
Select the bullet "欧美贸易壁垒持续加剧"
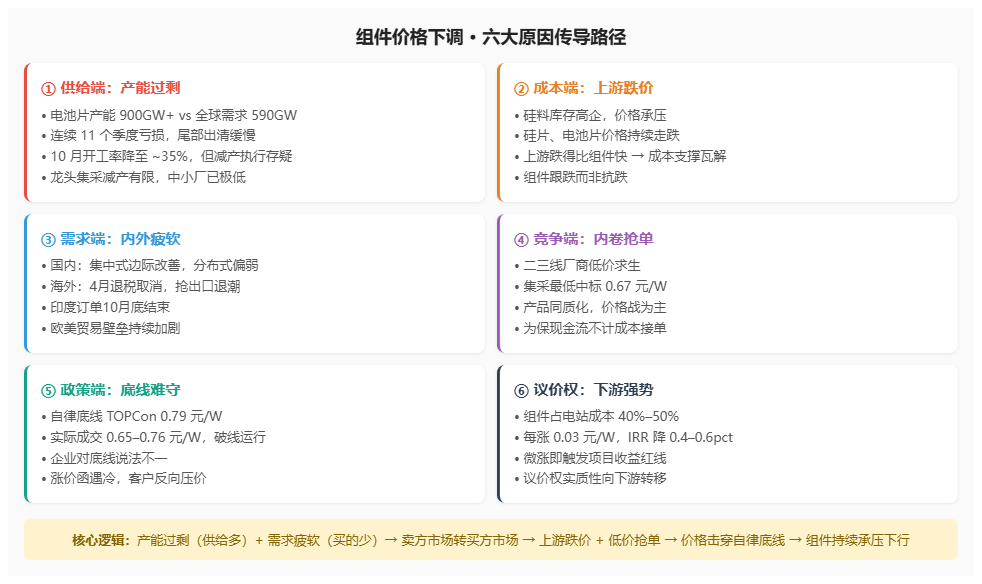pyautogui.click(x=111, y=328)
